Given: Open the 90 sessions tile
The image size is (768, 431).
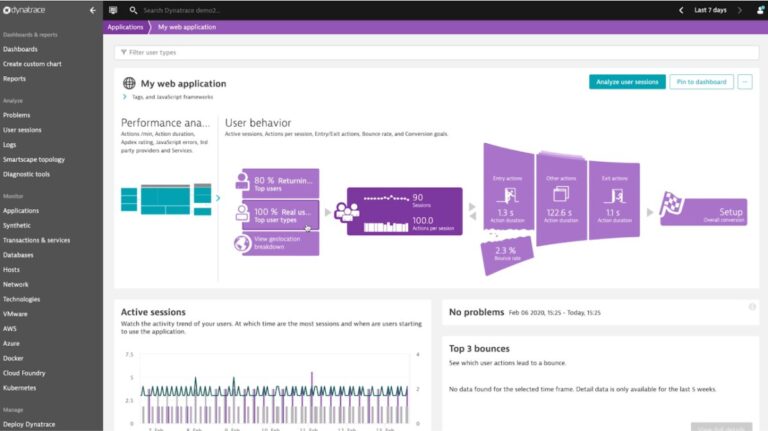Looking at the screenshot, I should 405,211.
